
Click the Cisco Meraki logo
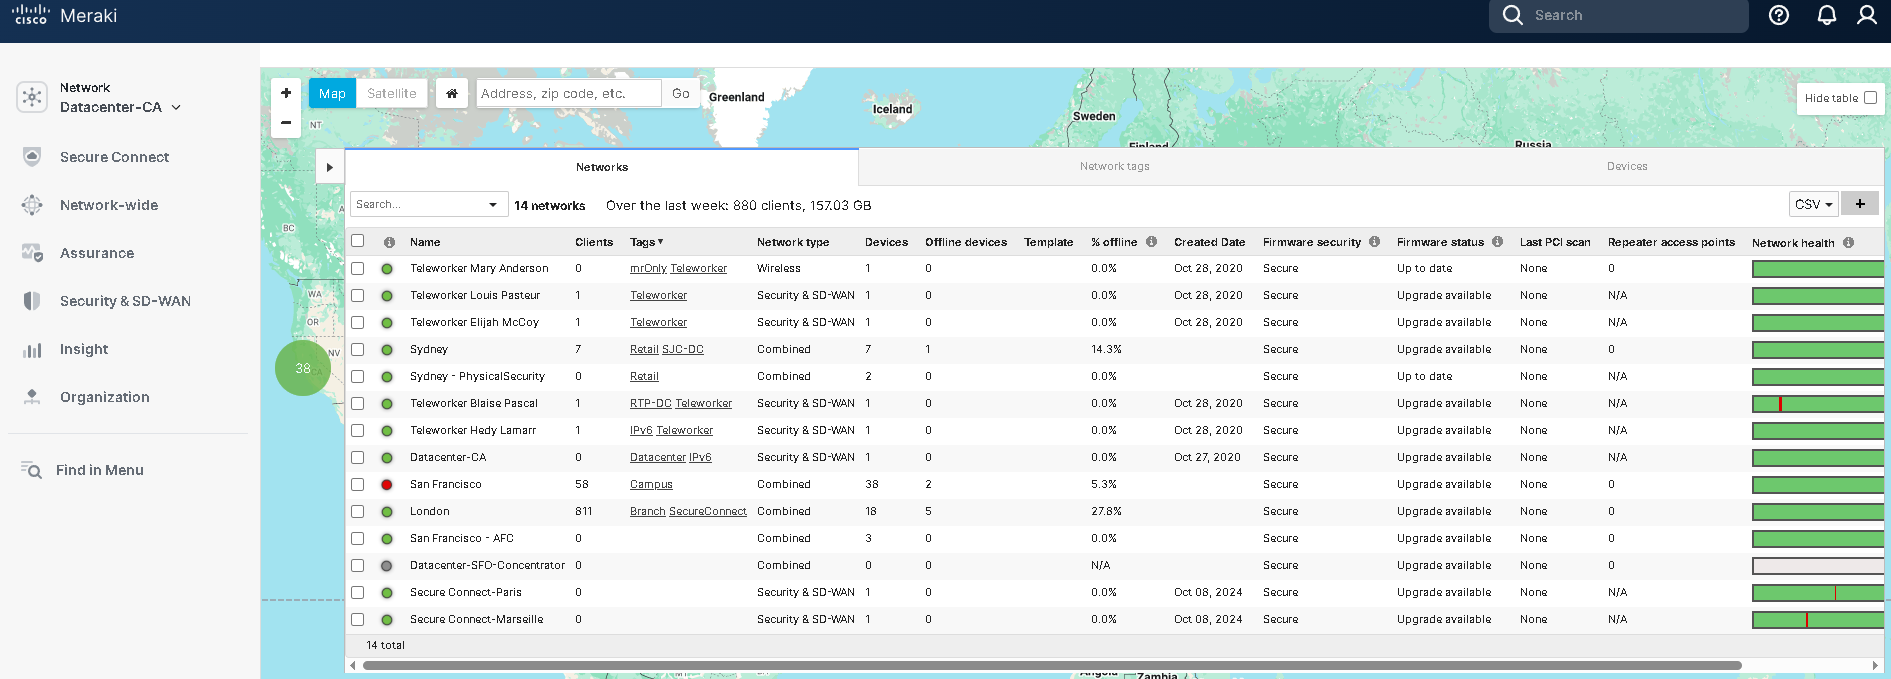tap(65, 15)
